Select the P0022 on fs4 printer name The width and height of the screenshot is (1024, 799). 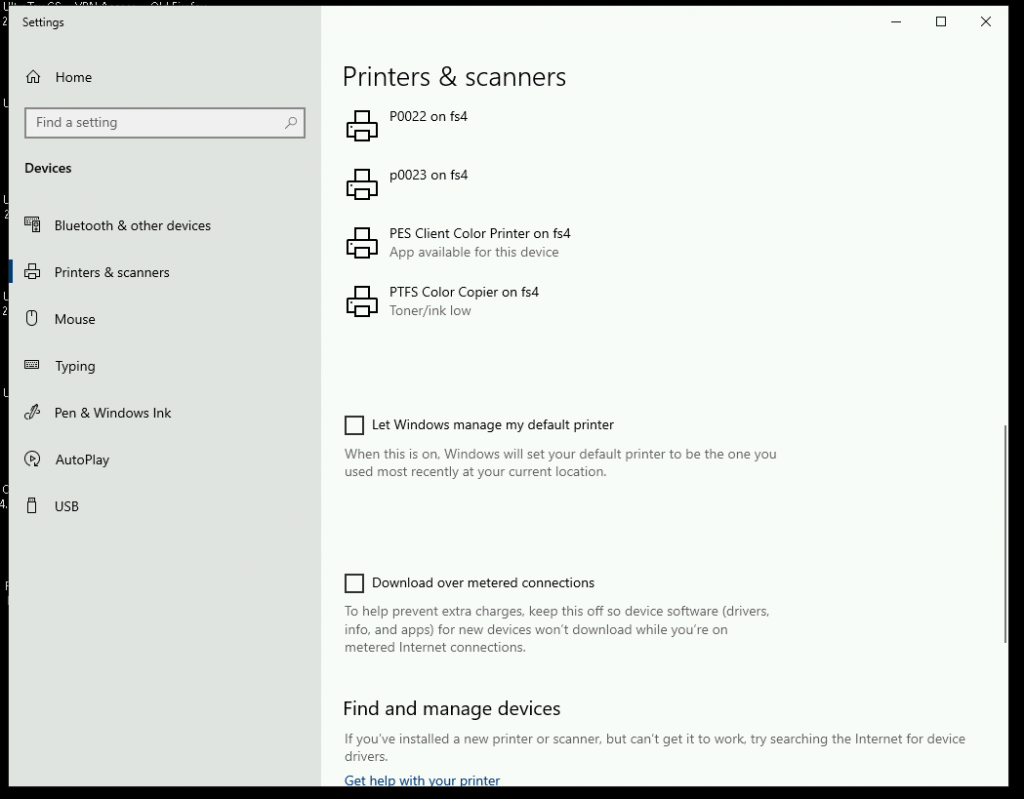(x=428, y=116)
